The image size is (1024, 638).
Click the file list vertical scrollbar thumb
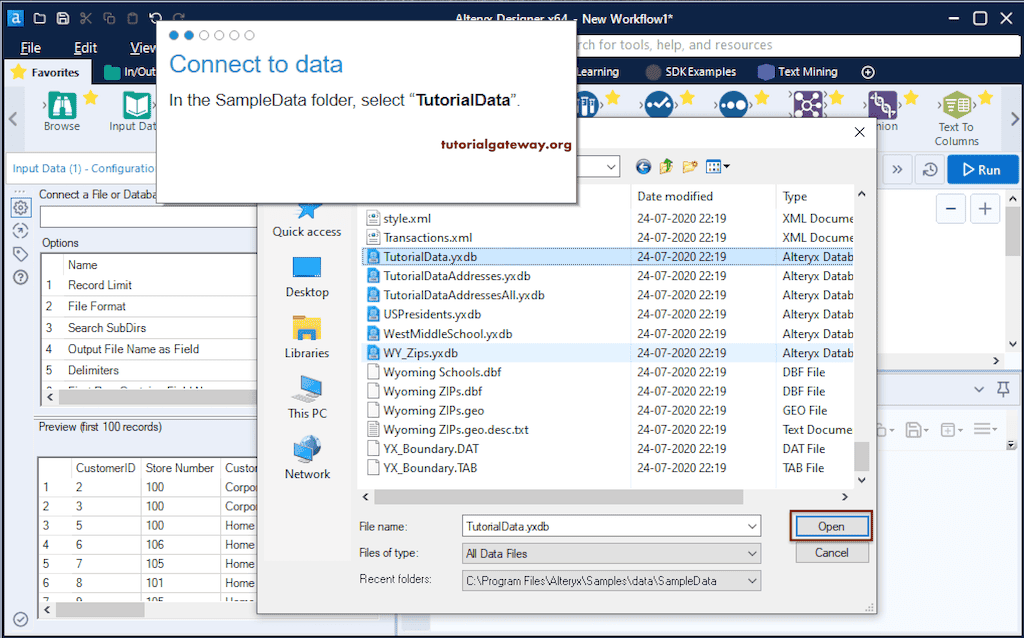click(861, 456)
